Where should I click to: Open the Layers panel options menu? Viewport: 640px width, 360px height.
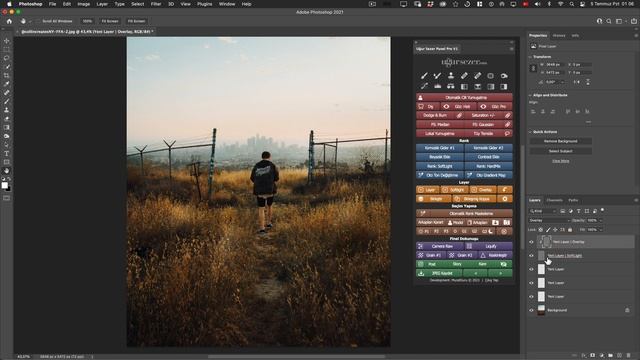click(636, 200)
